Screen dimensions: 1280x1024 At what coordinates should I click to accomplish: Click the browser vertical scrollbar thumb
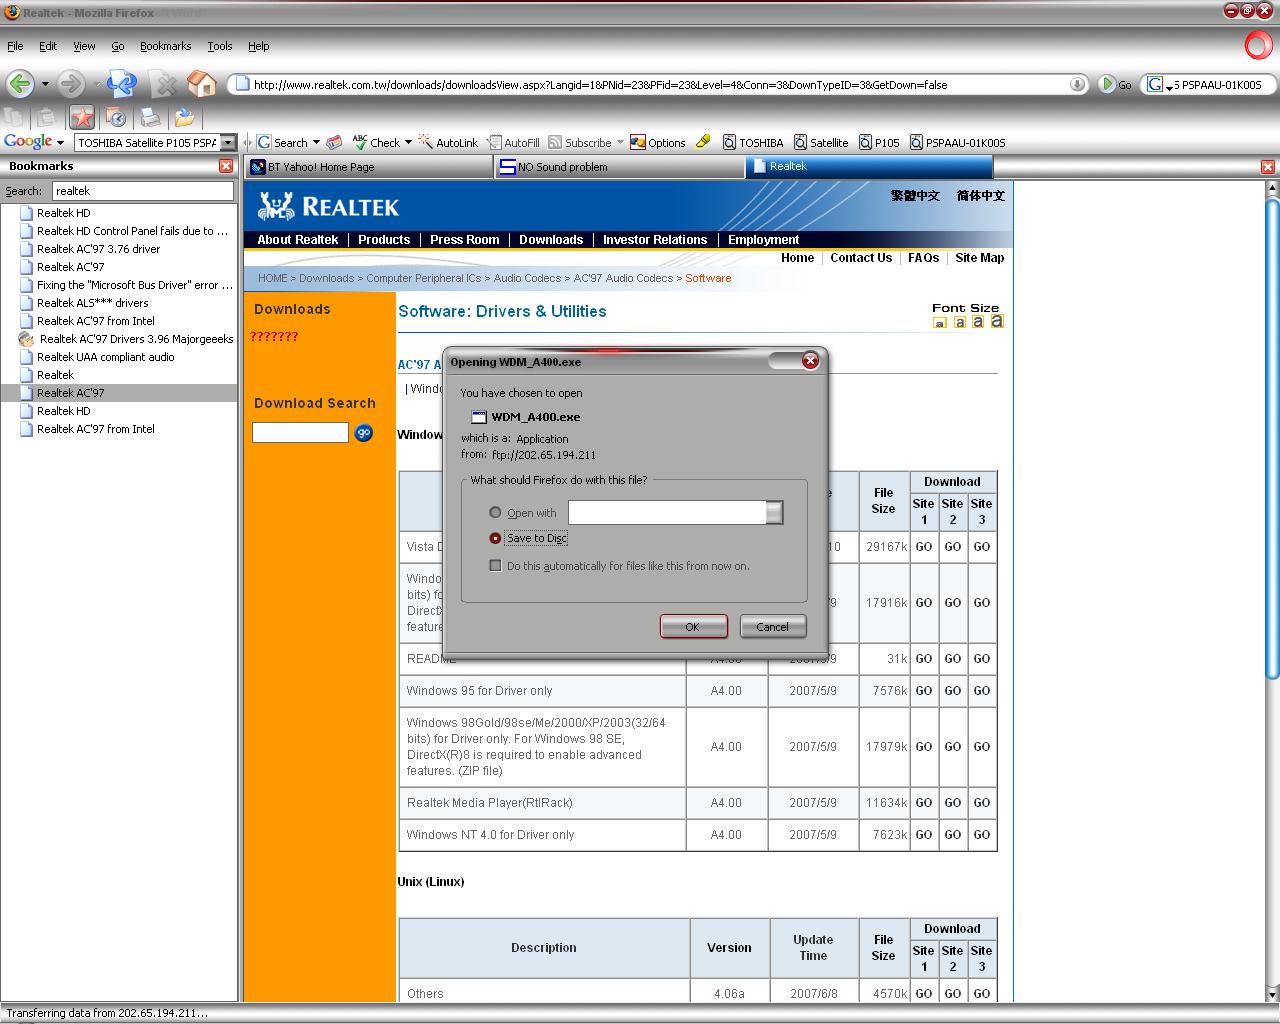pos(1272,440)
